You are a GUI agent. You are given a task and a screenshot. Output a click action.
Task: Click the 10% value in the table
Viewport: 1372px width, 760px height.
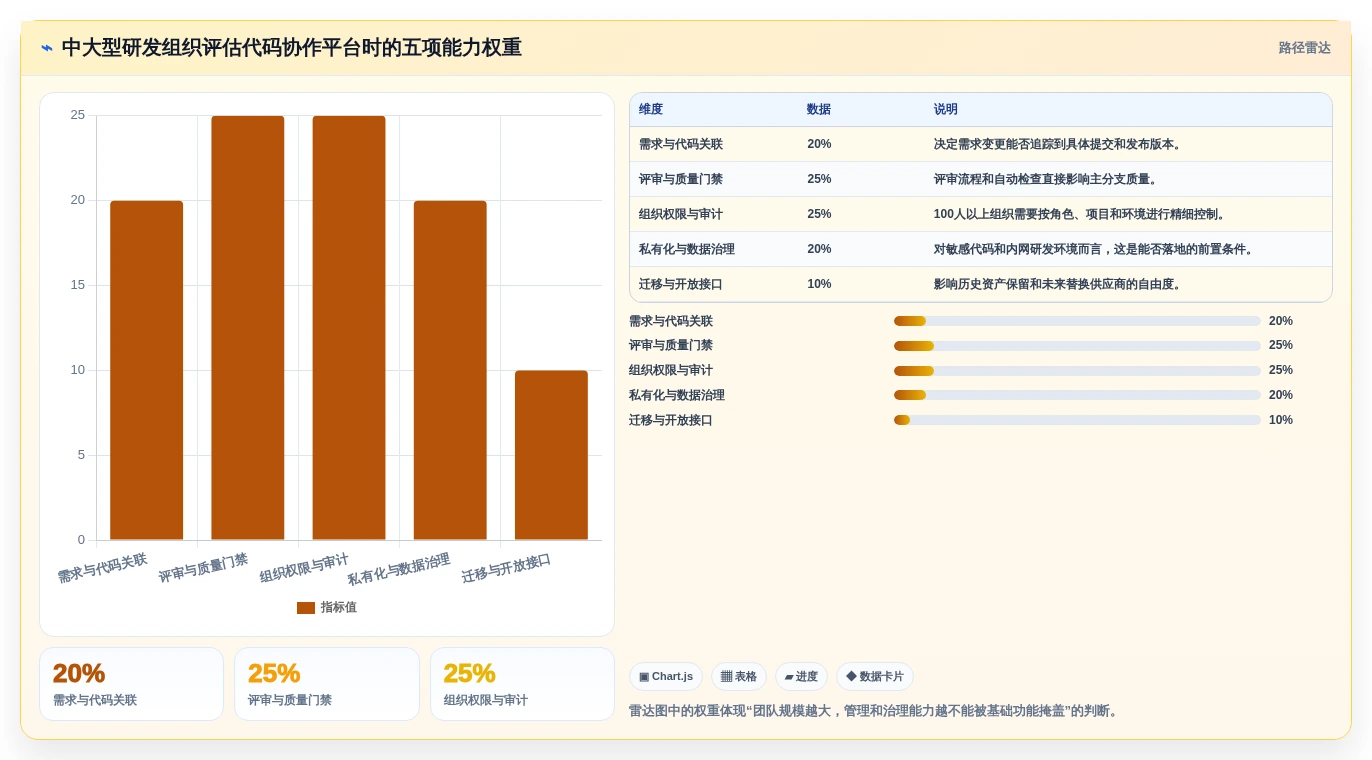819,284
